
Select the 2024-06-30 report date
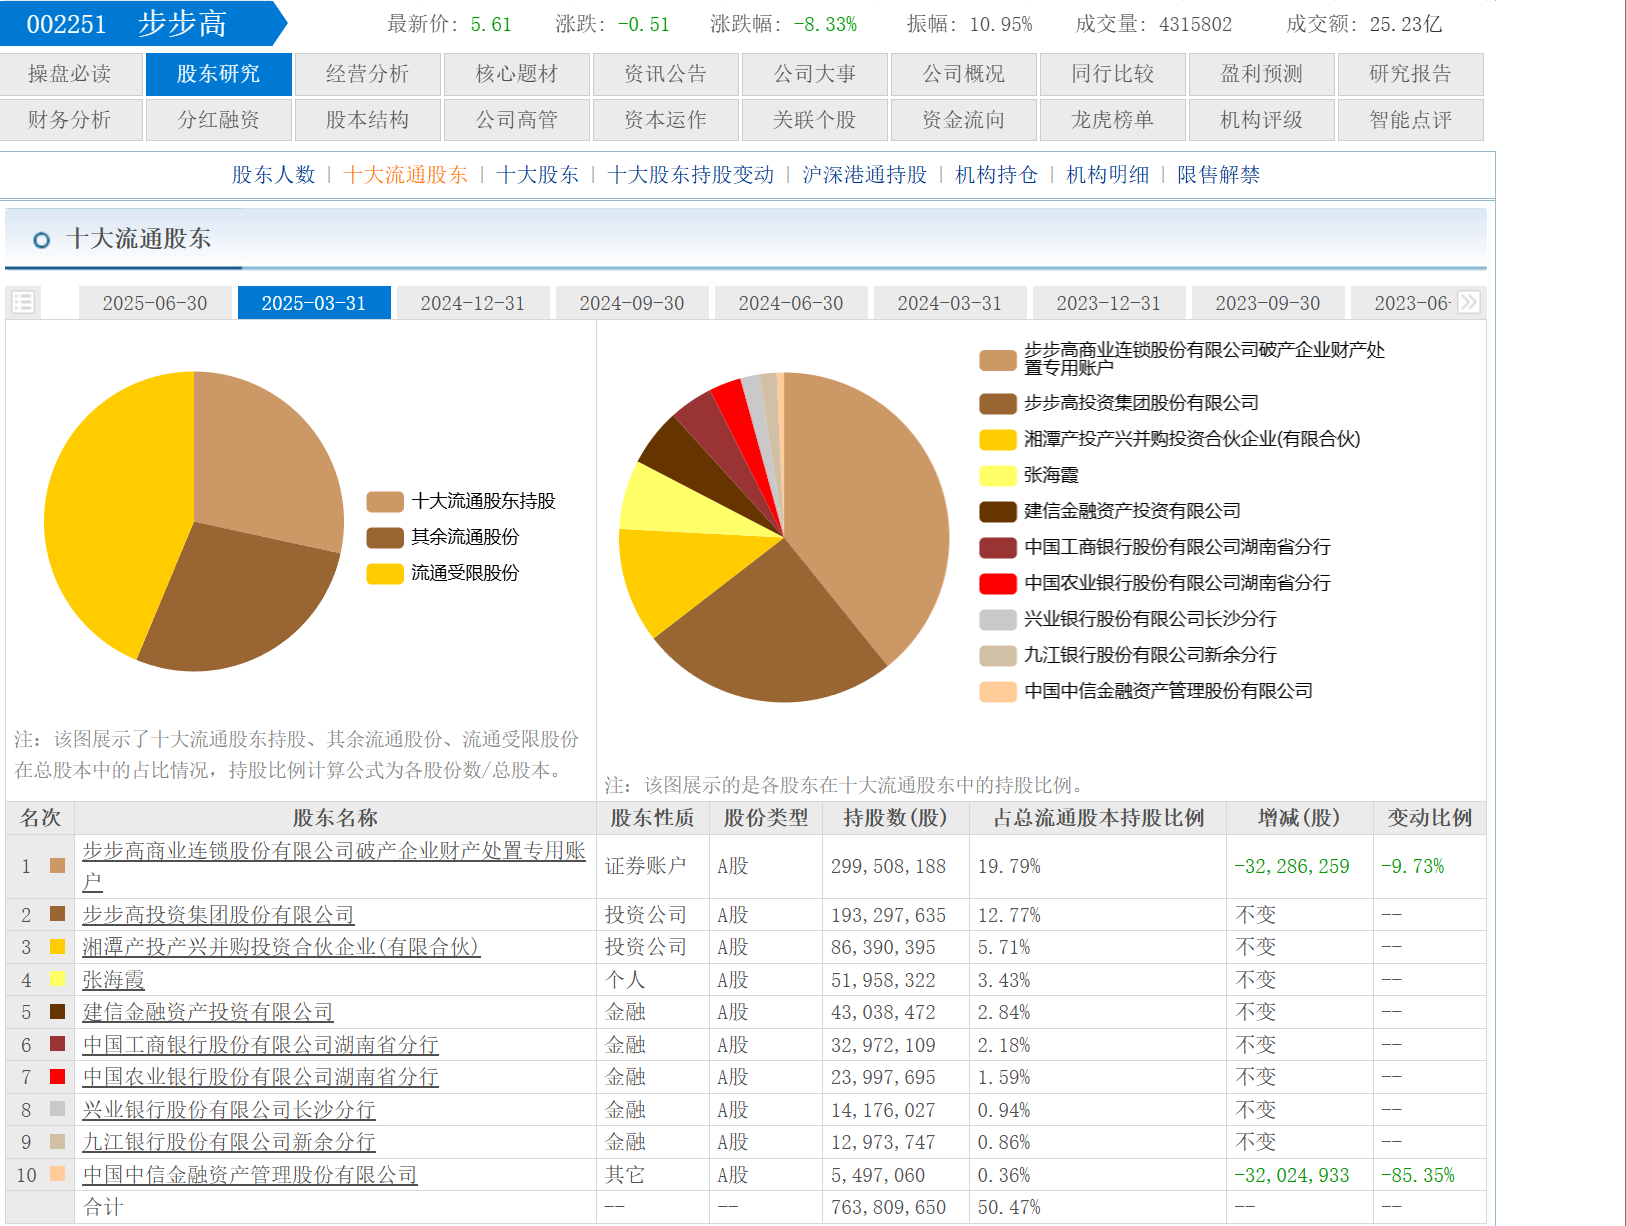(791, 303)
